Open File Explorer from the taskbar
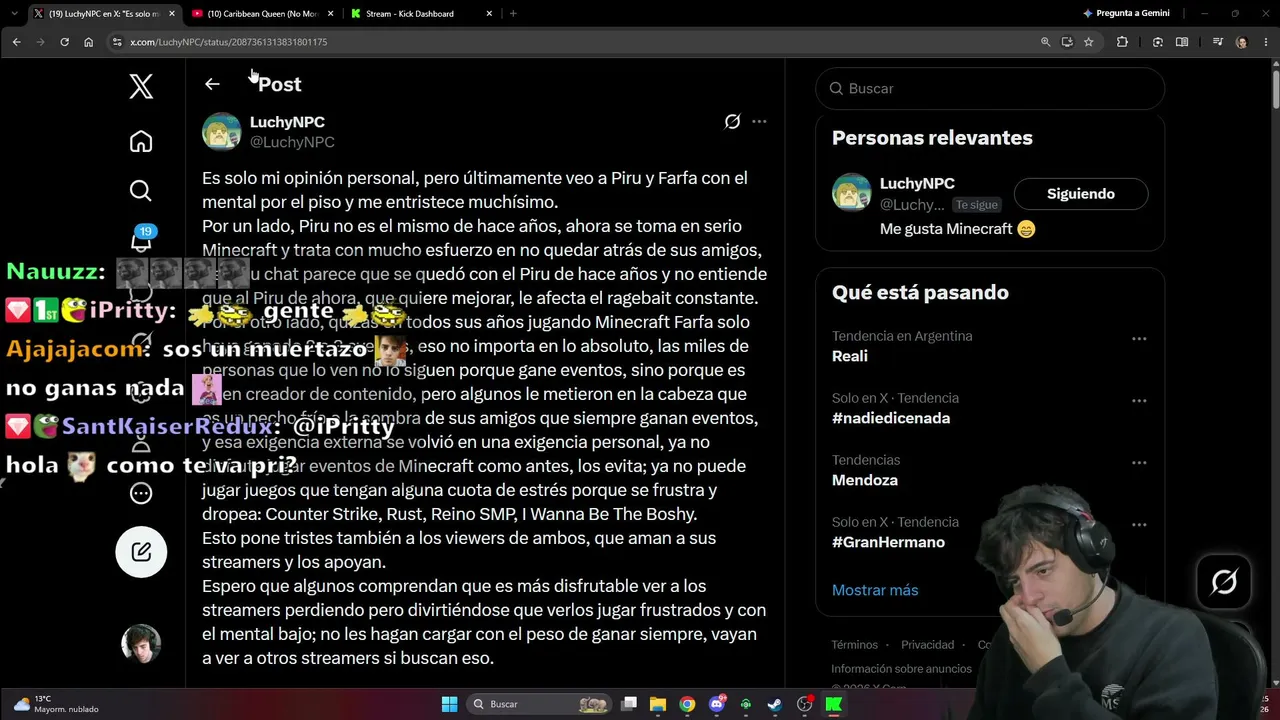1280x720 pixels. click(658, 704)
